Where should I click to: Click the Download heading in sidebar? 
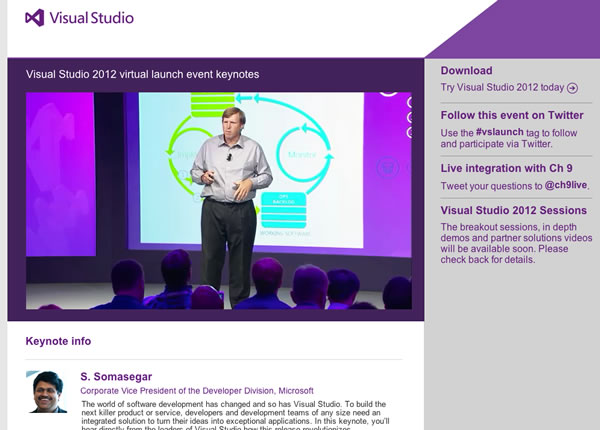[466, 71]
